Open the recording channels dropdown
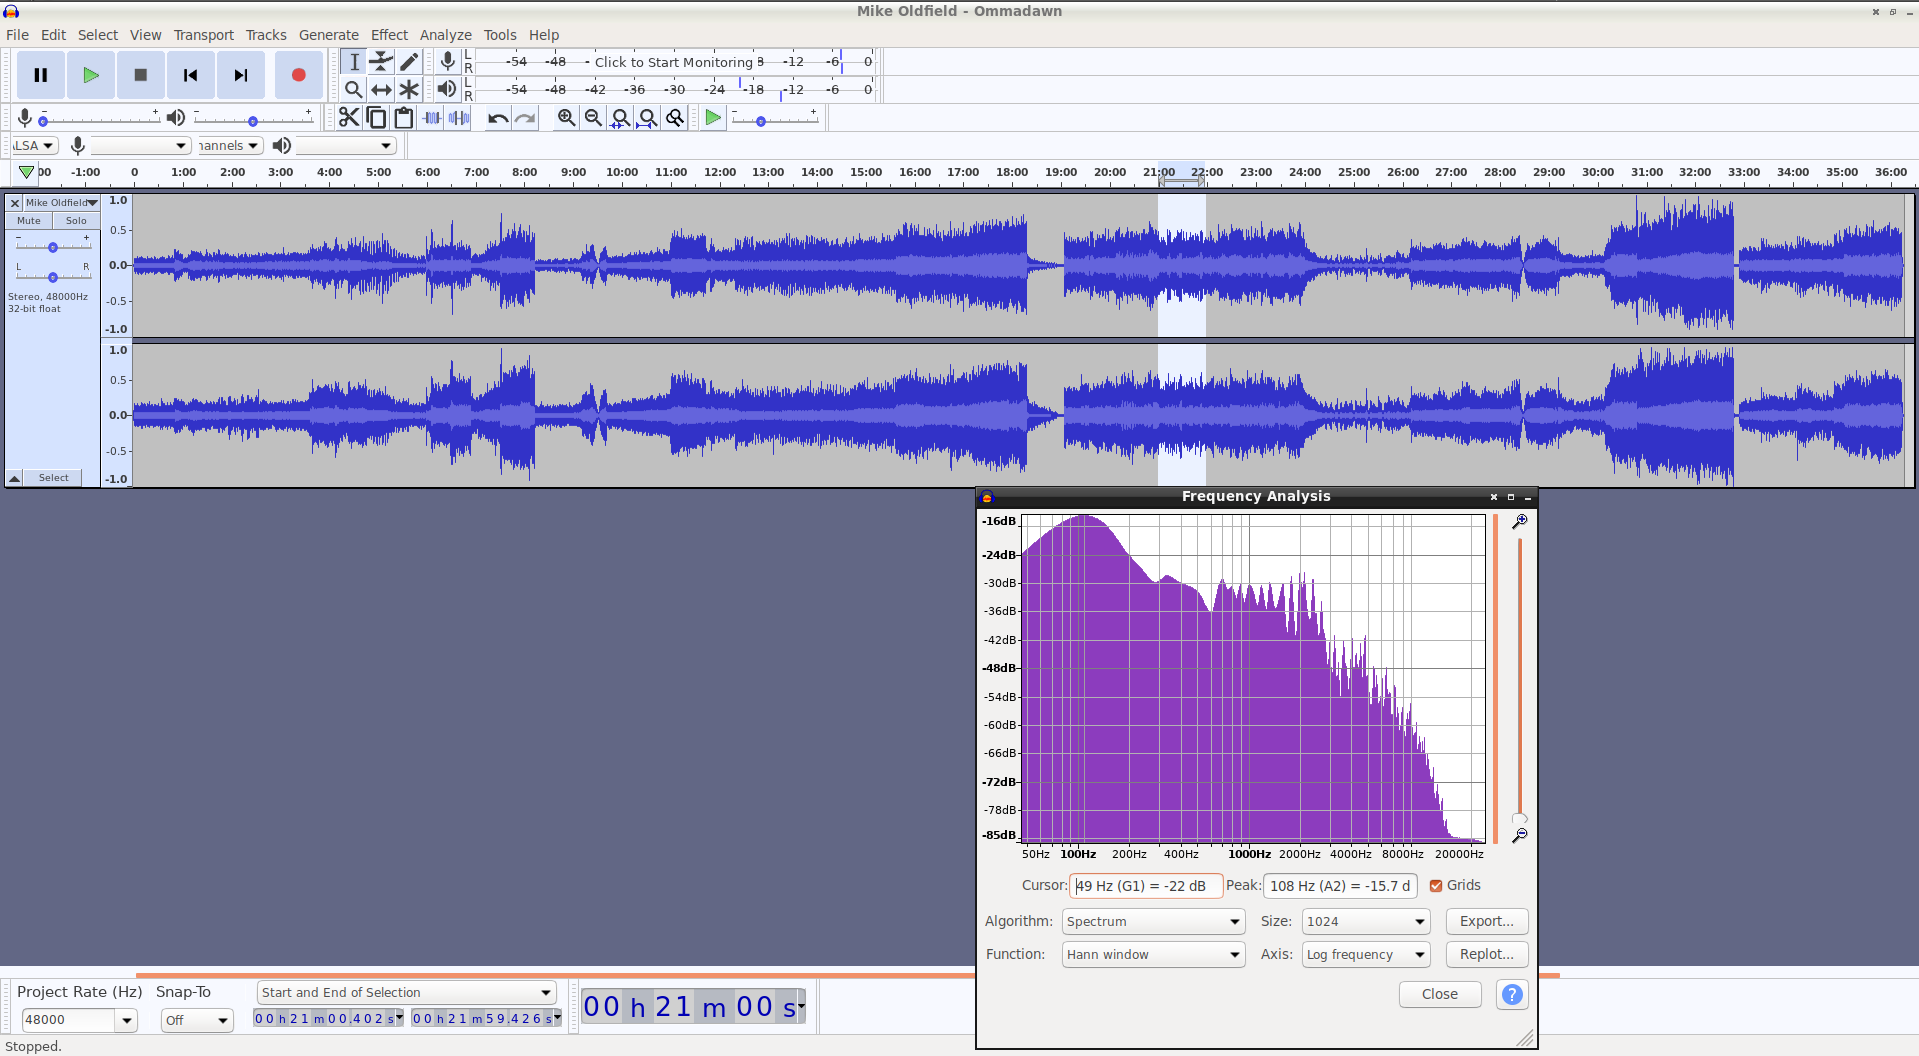1919x1056 pixels. tap(230, 146)
